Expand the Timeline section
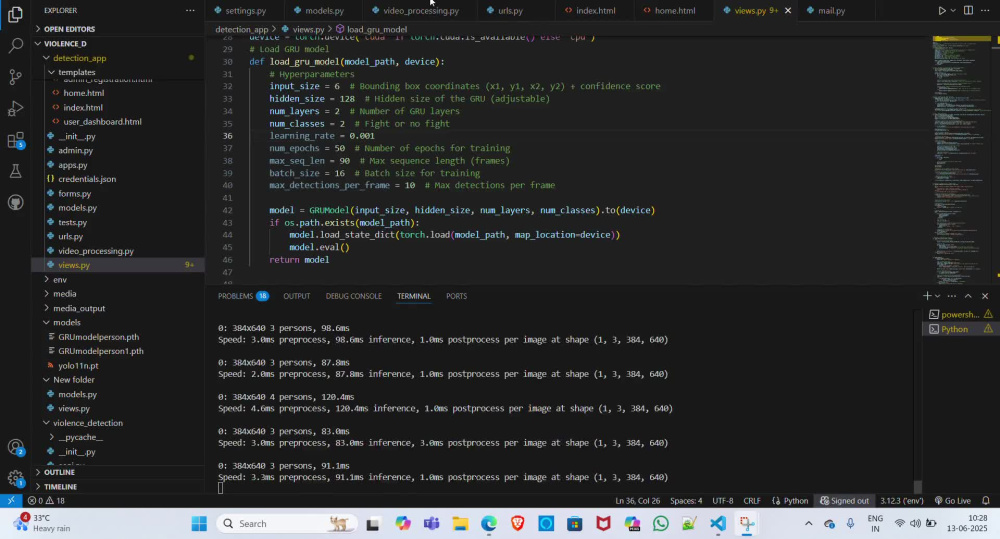Image resolution: width=1000 pixels, height=539 pixels. pos(61,486)
